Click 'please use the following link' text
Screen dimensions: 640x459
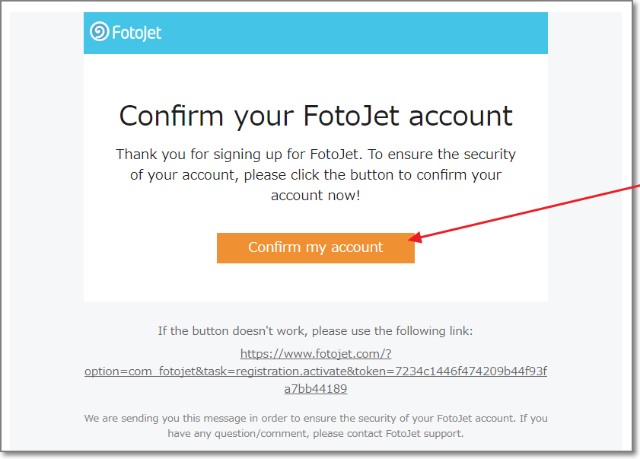[x=390, y=331]
